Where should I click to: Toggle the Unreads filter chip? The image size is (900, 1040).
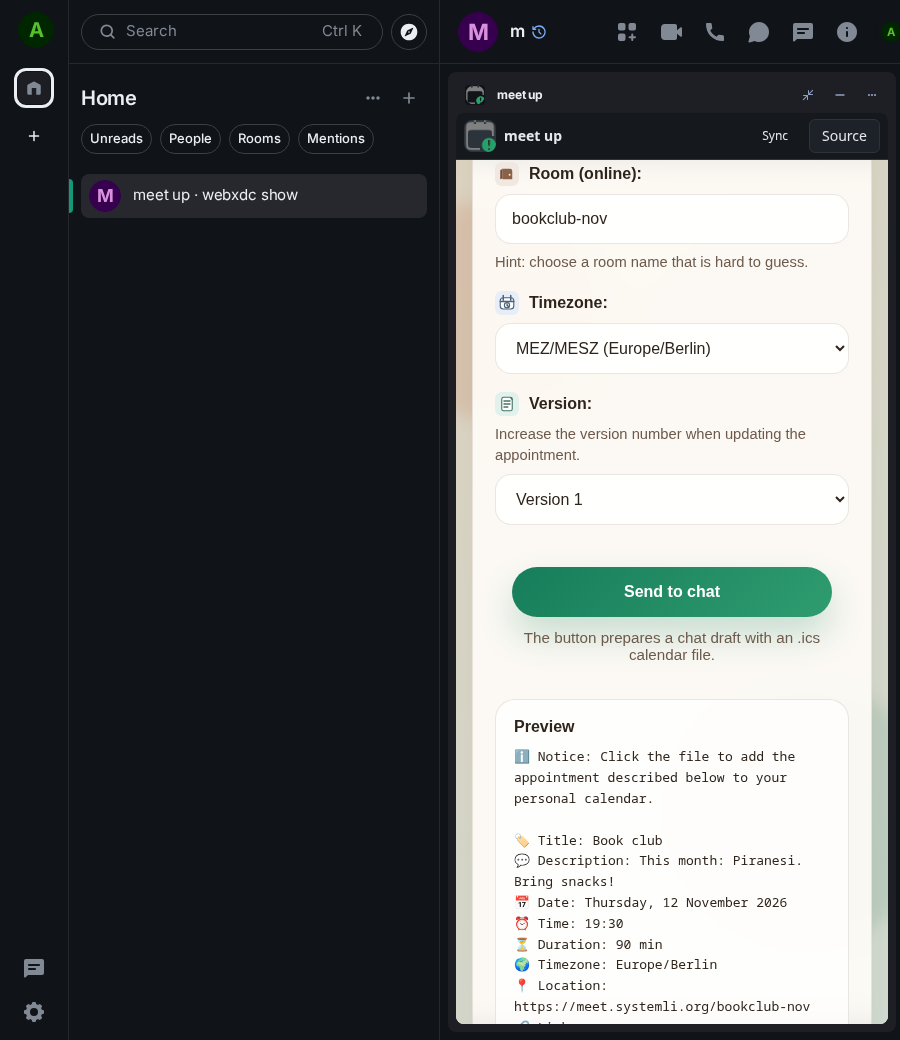click(116, 139)
